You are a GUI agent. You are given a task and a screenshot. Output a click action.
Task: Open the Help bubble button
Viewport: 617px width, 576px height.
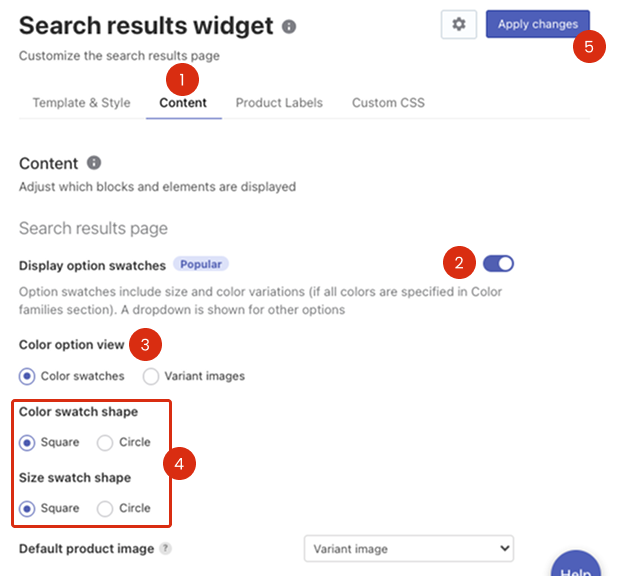tap(576, 565)
